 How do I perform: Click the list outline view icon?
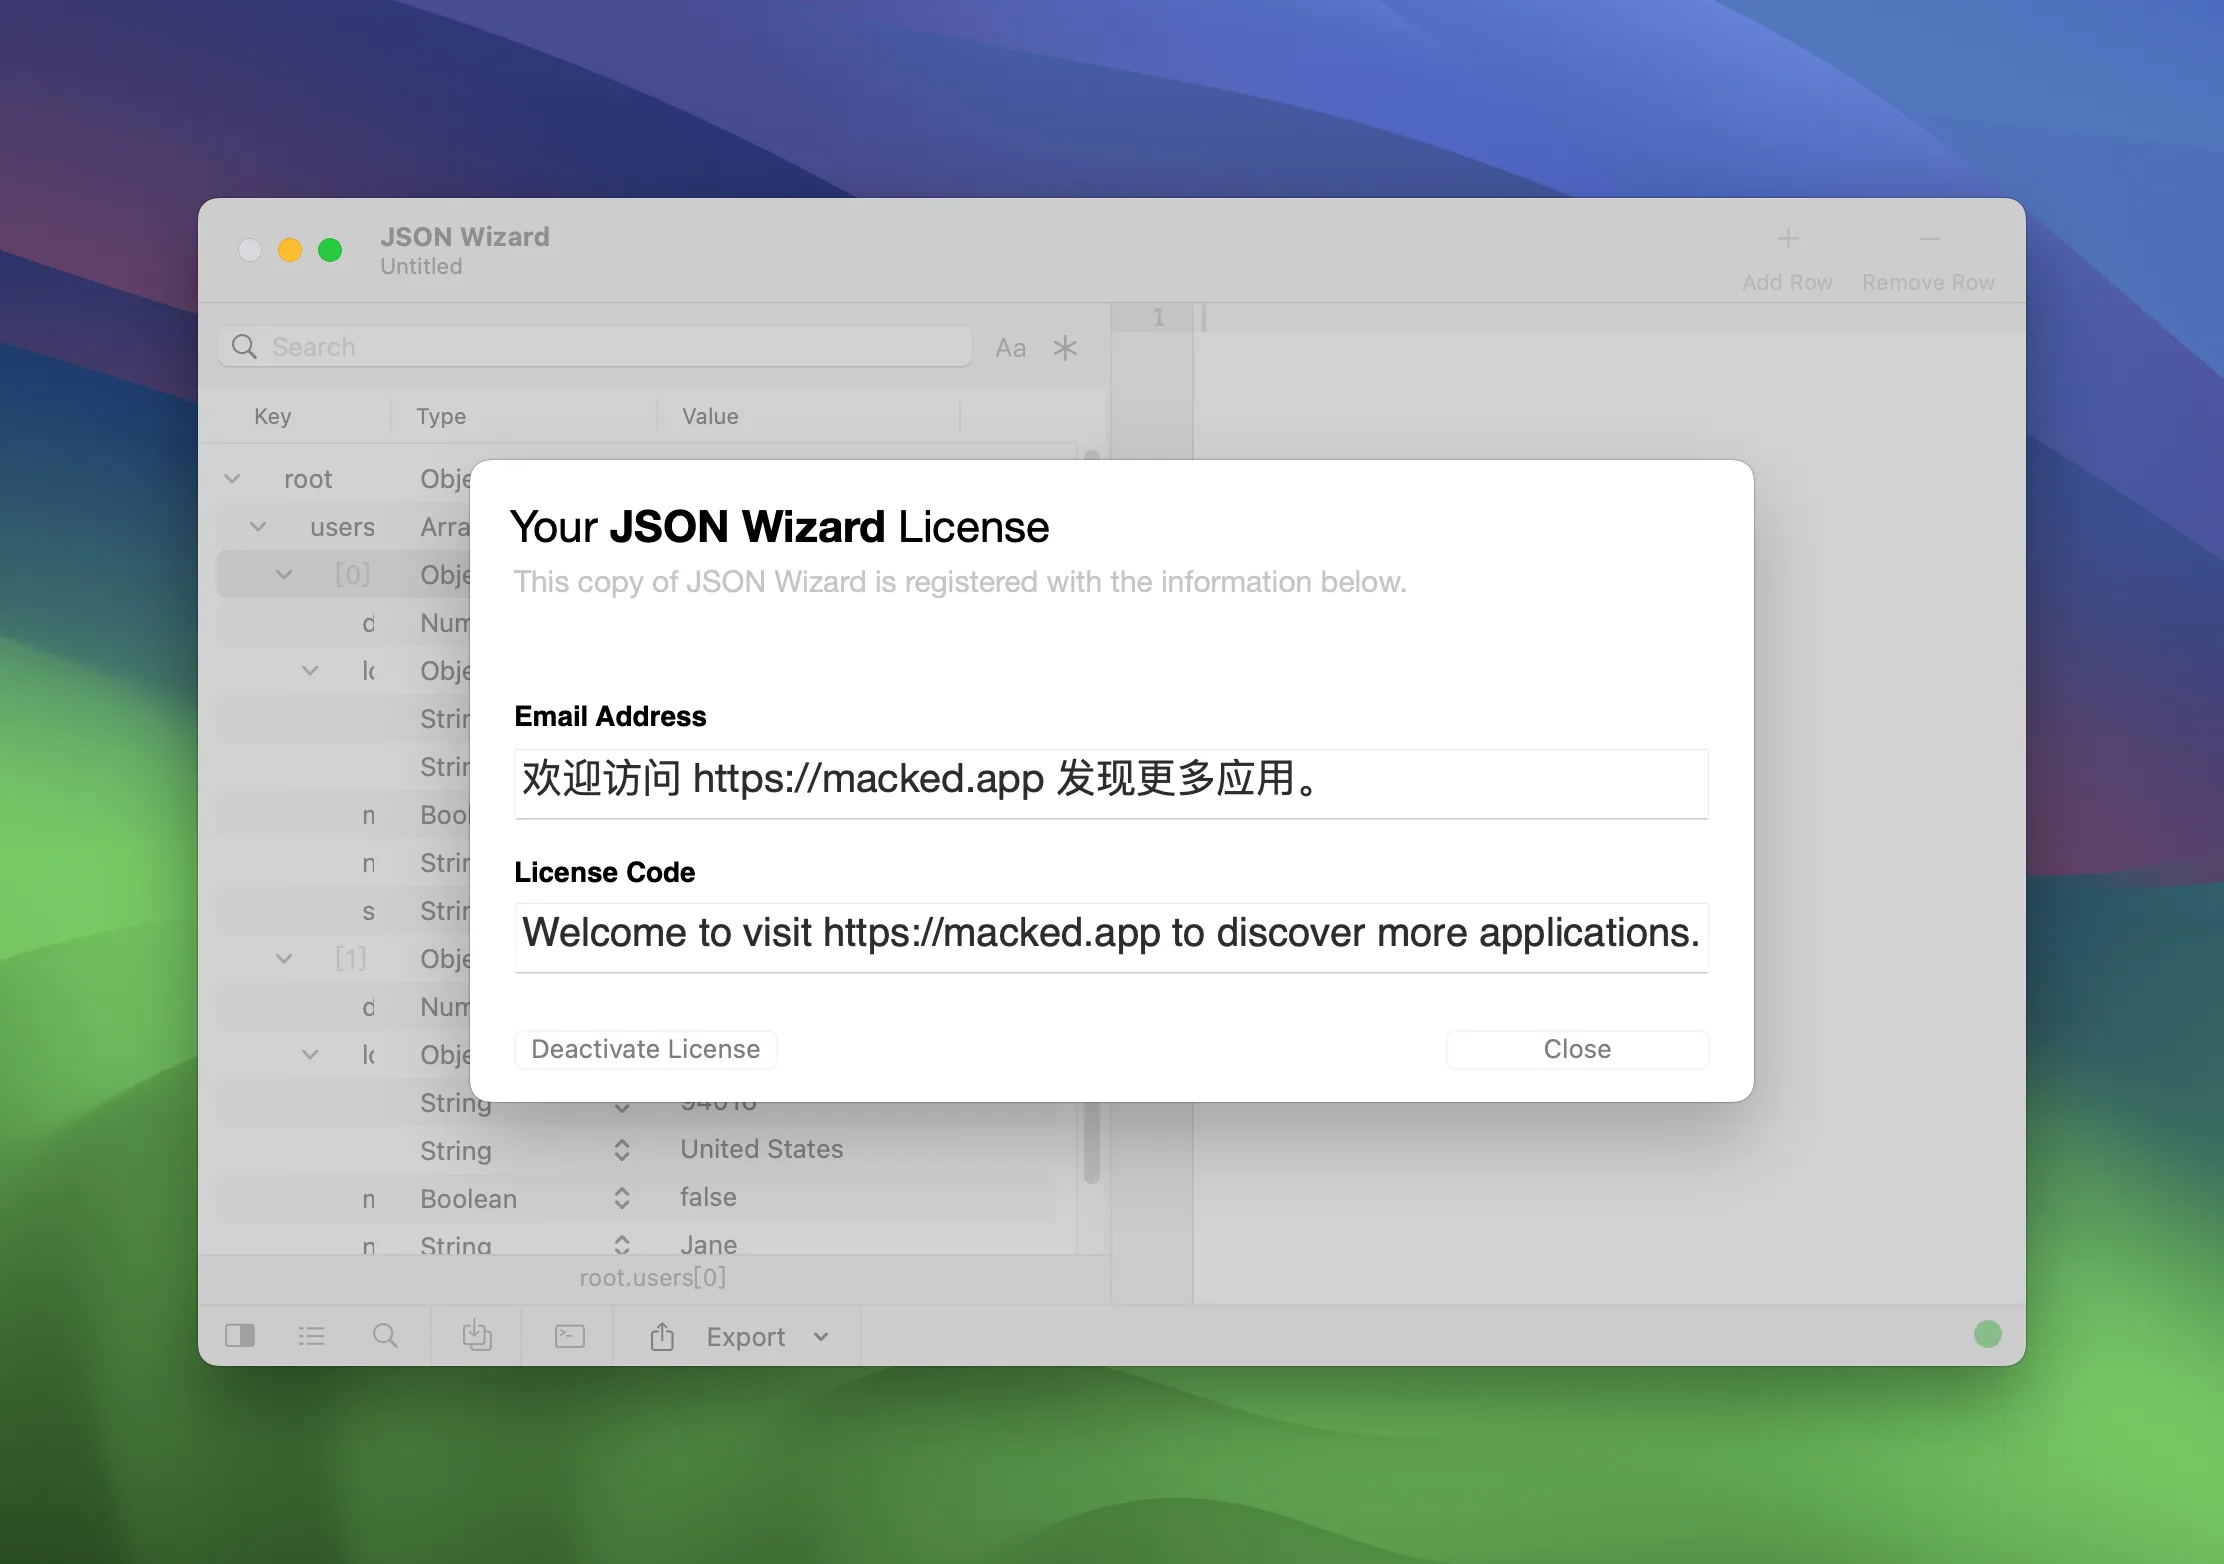[312, 1336]
